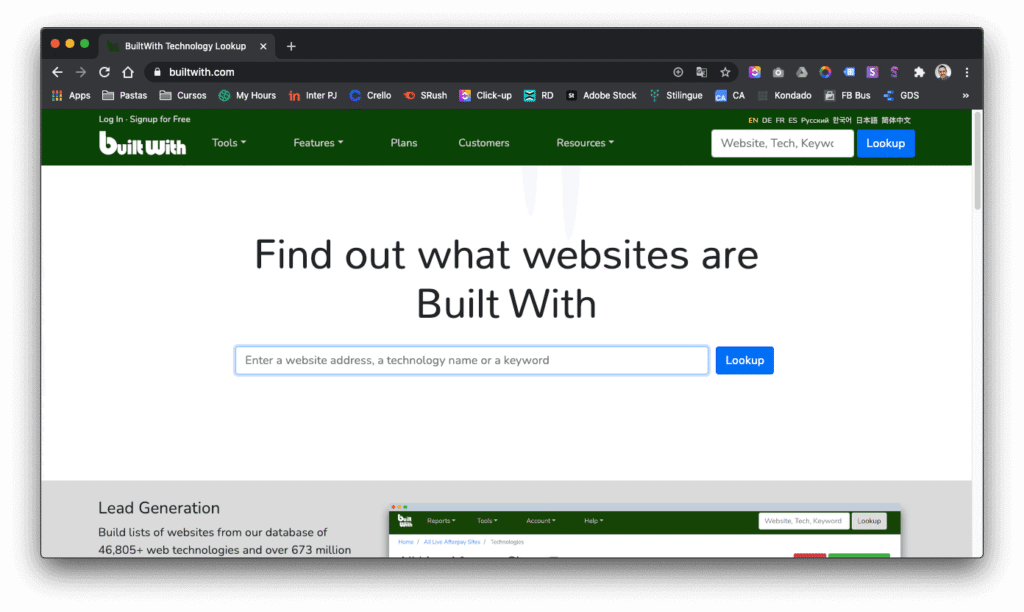The width and height of the screenshot is (1024, 612).
Task: Switch site language to ES
Action: click(x=792, y=120)
